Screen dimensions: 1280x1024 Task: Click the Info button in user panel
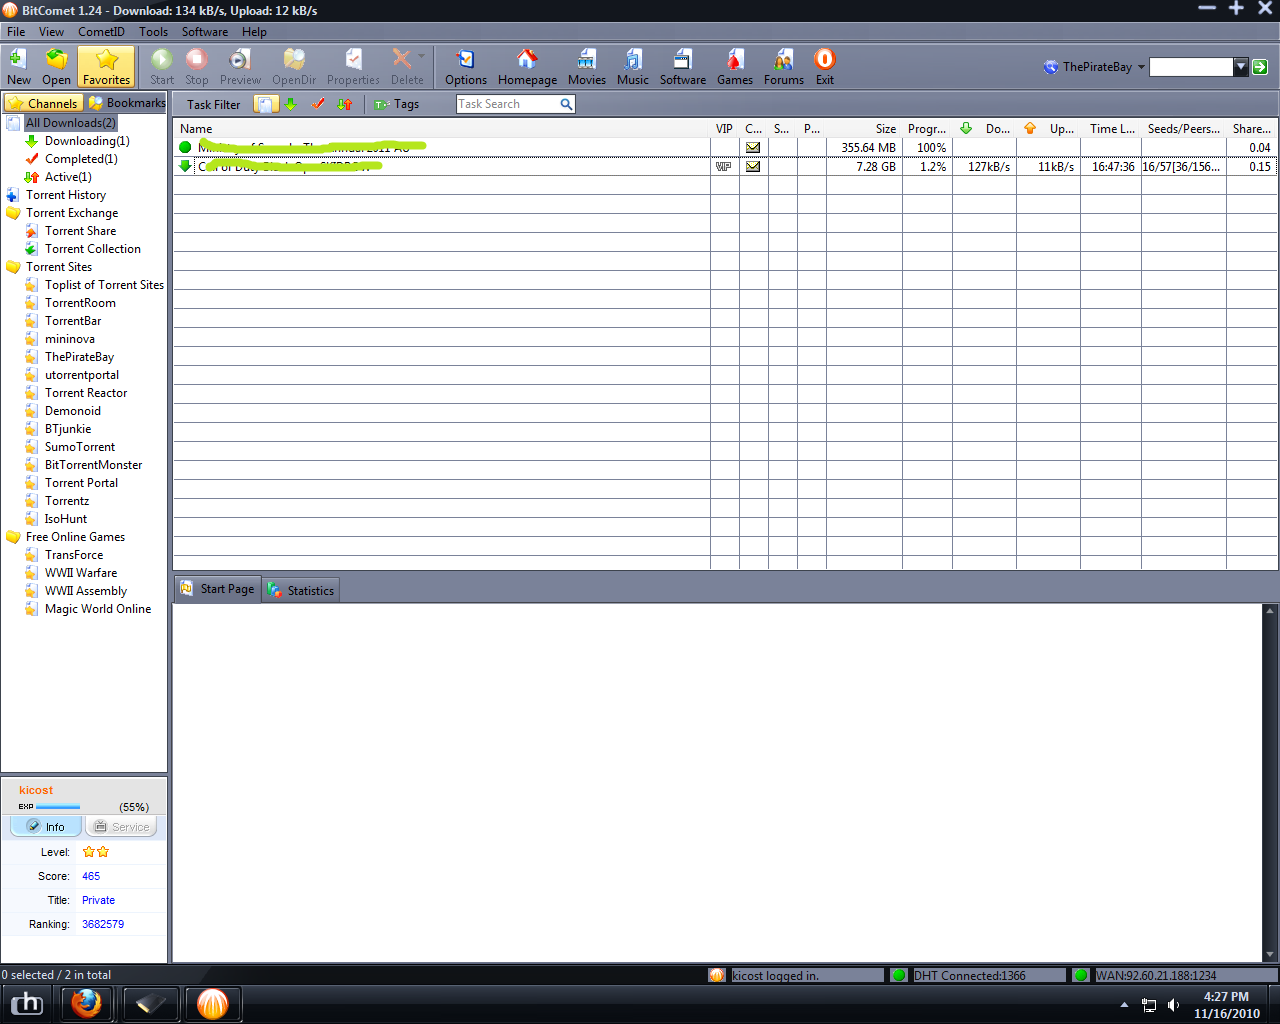tap(46, 827)
